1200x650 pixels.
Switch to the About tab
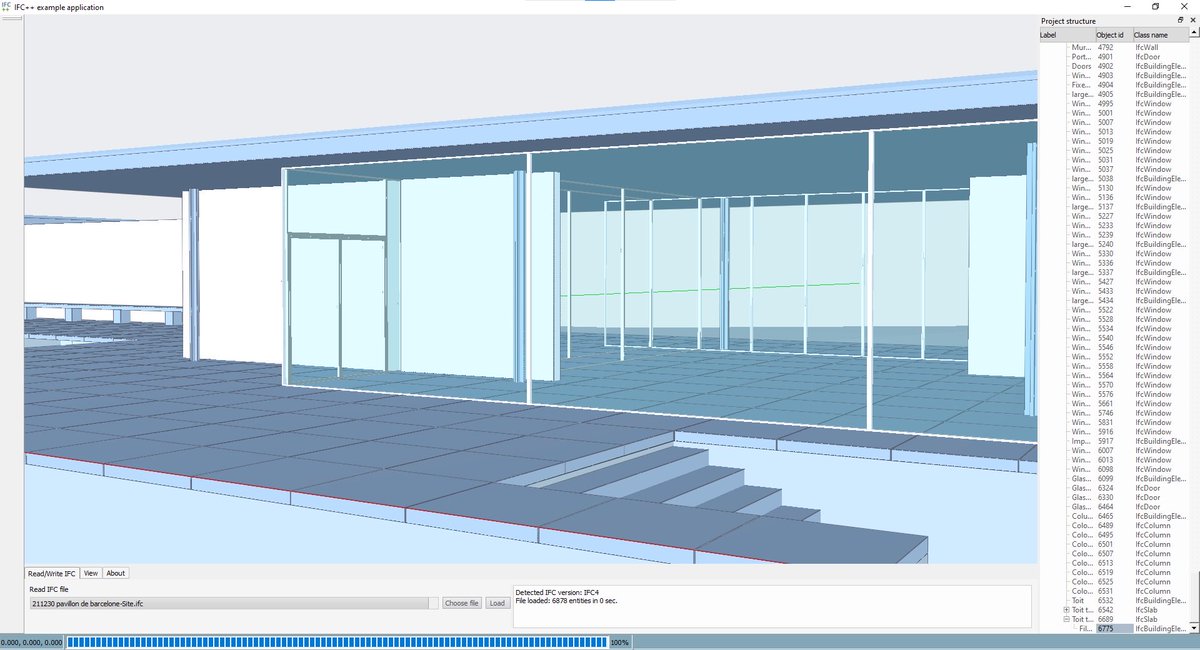116,573
